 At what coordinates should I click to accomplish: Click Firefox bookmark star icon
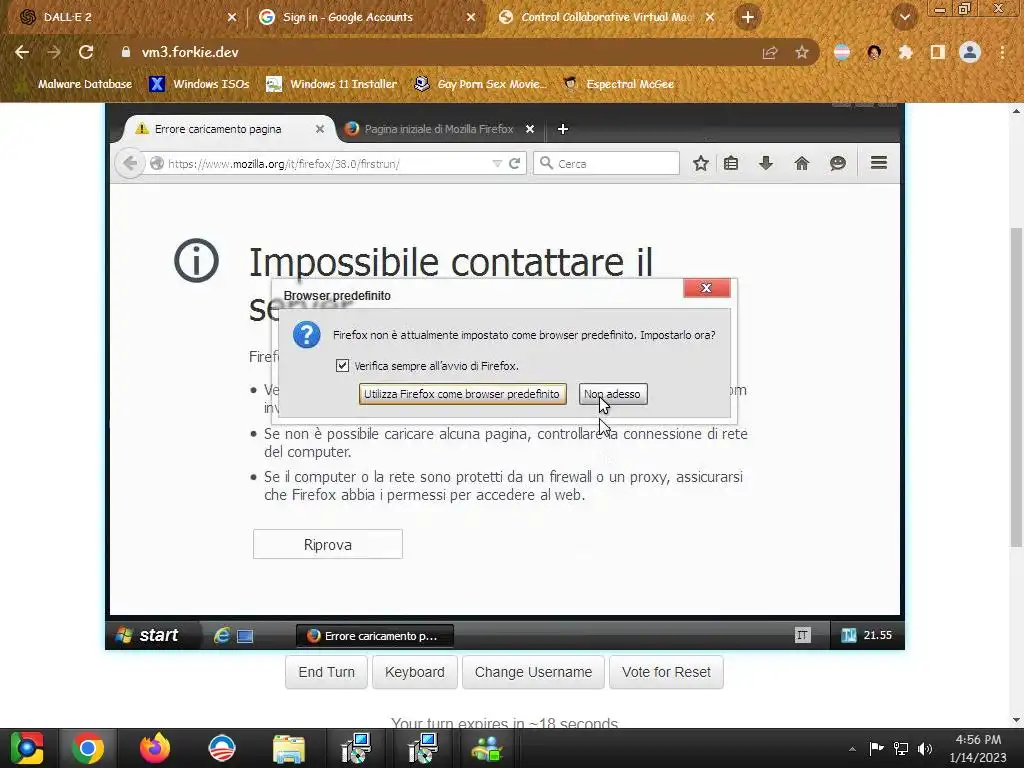pos(700,163)
